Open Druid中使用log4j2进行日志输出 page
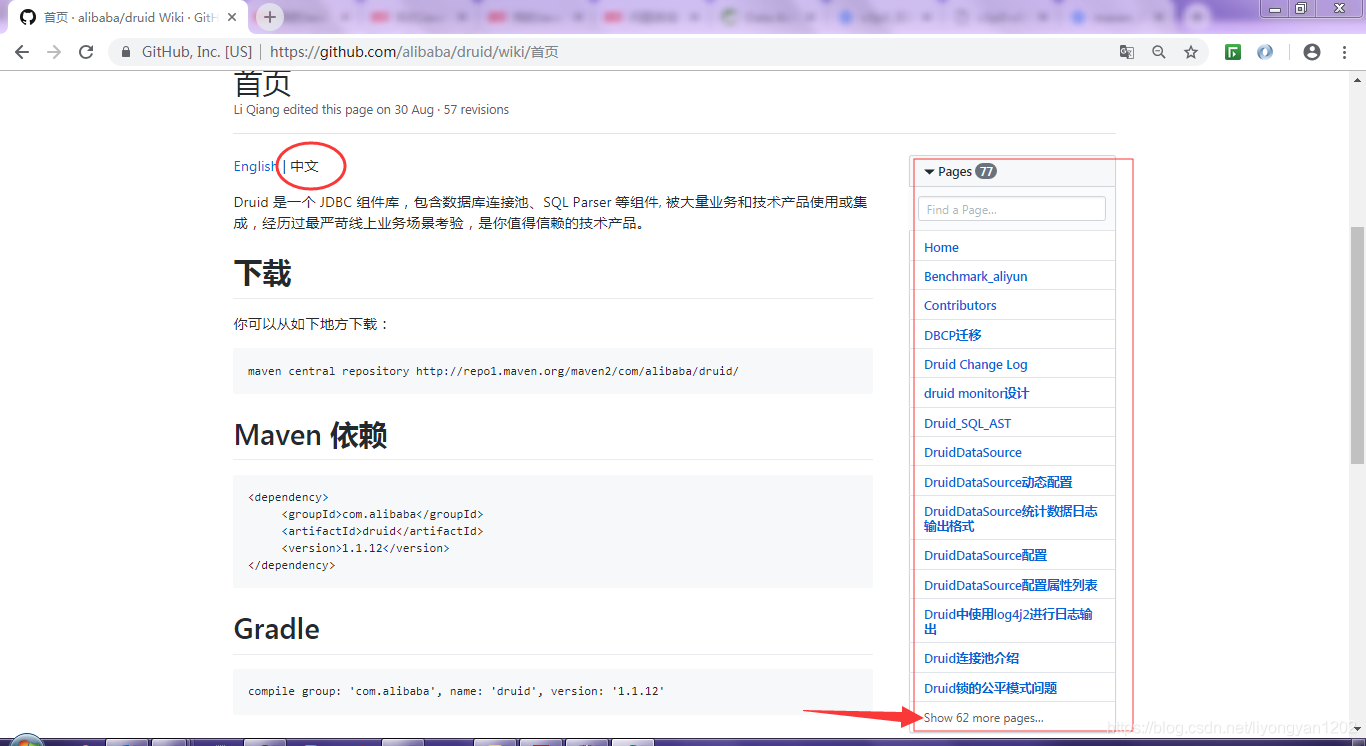 tap(1008, 621)
